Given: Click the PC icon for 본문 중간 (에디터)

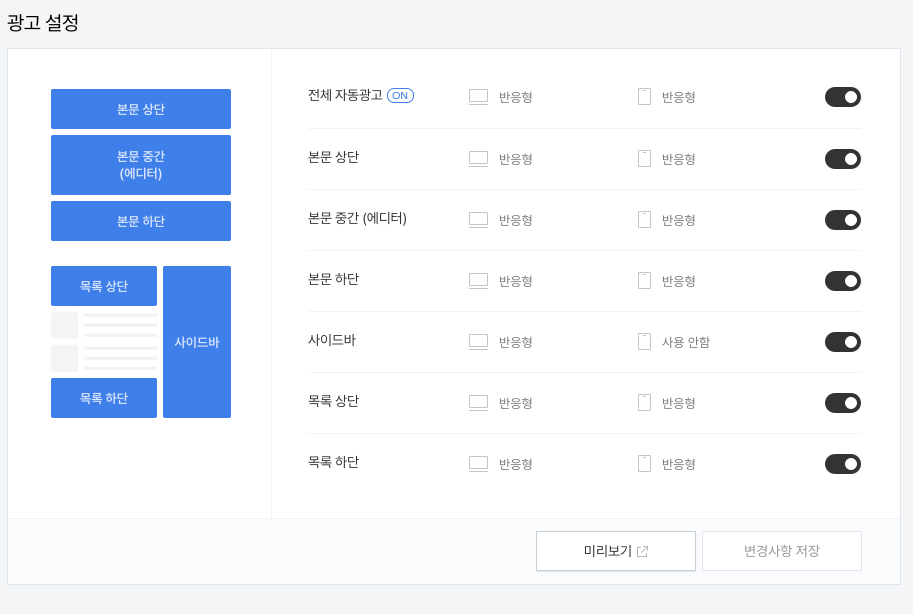Looking at the screenshot, I should [x=478, y=220].
